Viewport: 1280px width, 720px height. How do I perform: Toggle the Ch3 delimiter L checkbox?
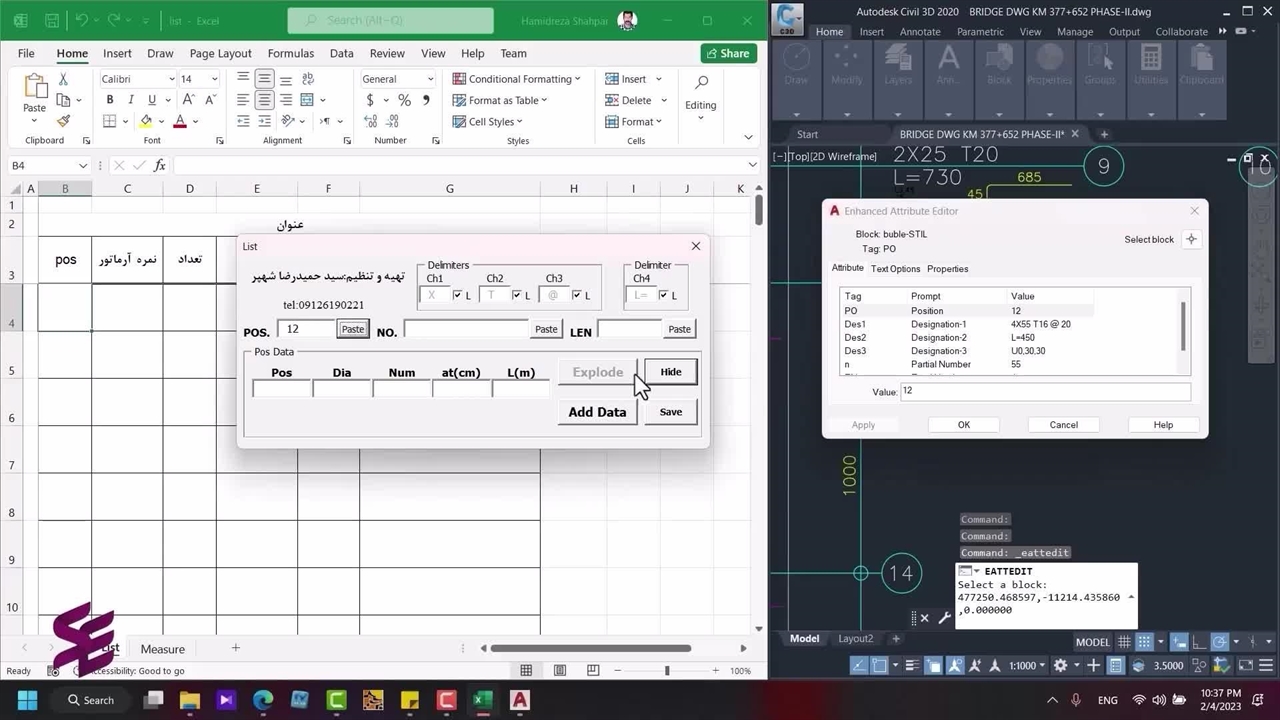coord(577,295)
